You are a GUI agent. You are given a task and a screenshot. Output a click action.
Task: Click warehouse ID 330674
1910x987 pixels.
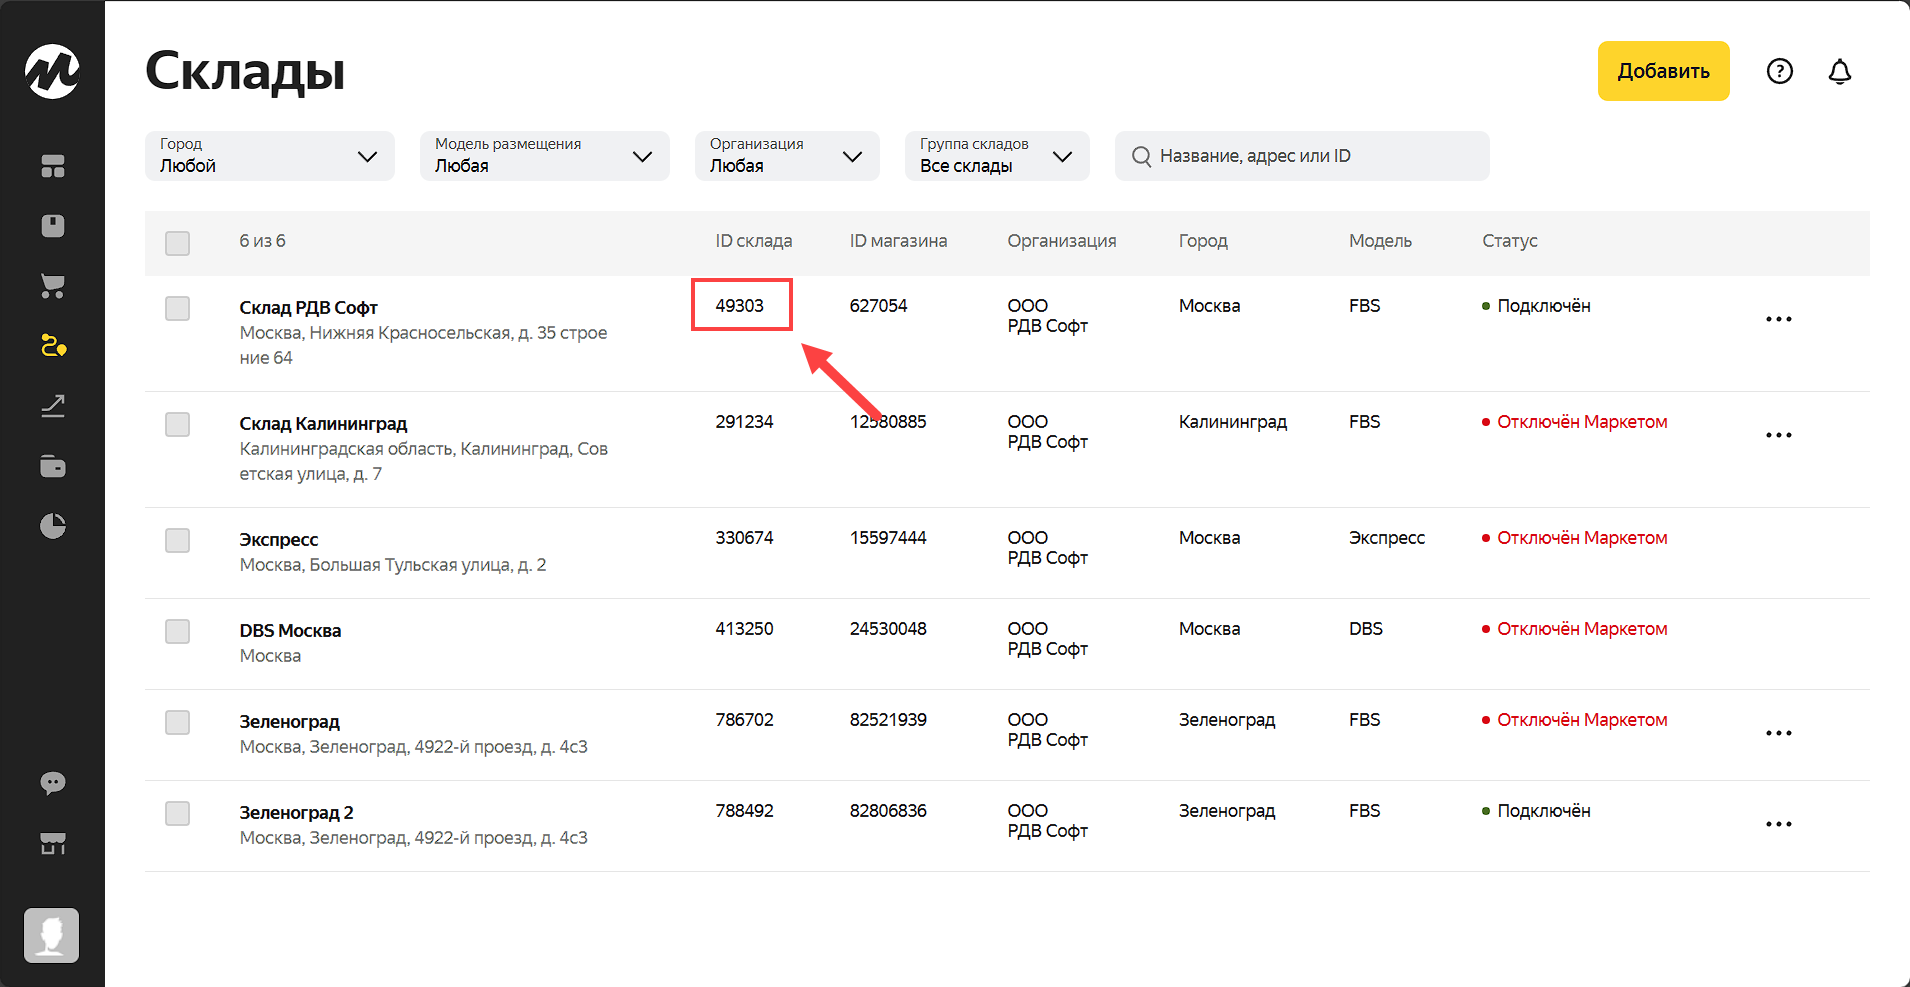744,538
